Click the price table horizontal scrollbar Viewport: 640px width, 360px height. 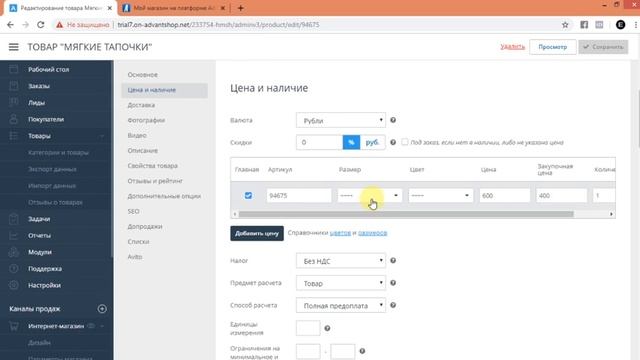(406, 214)
